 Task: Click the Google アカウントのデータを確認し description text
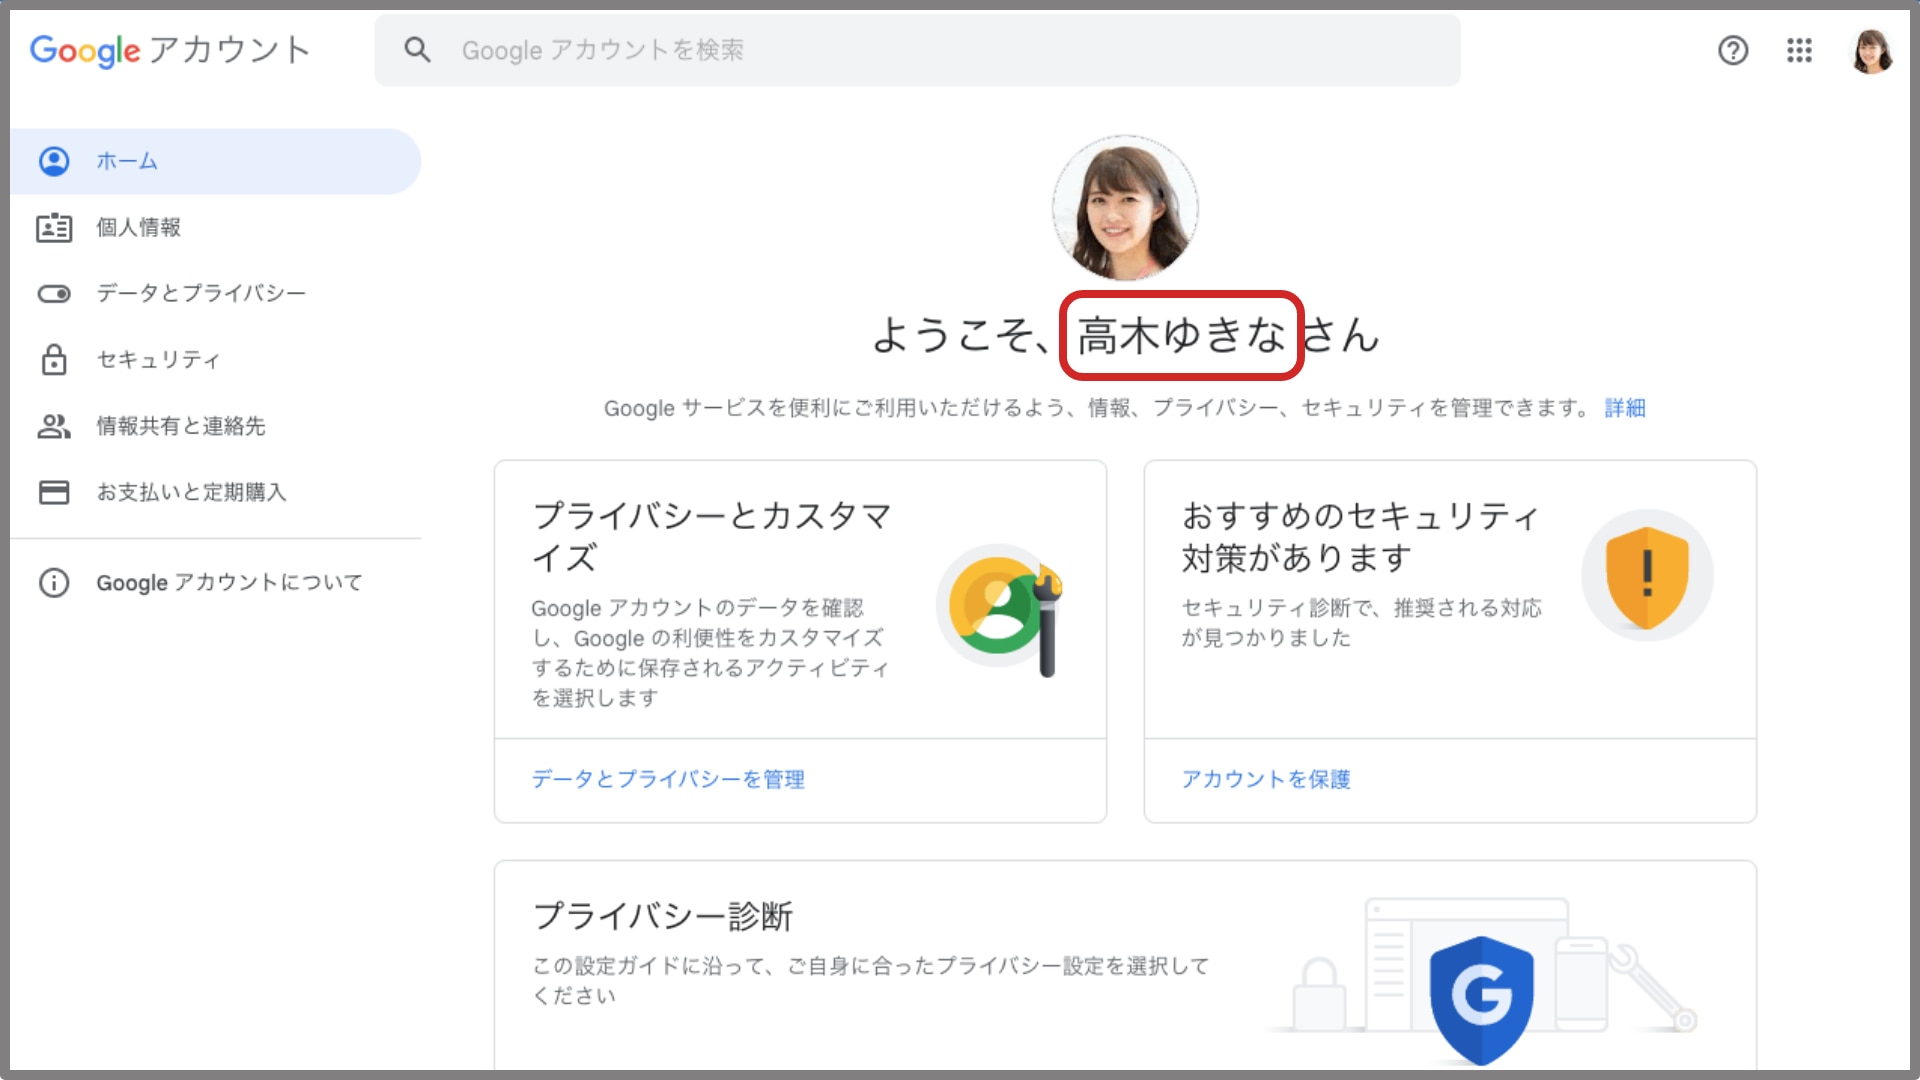(710, 653)
